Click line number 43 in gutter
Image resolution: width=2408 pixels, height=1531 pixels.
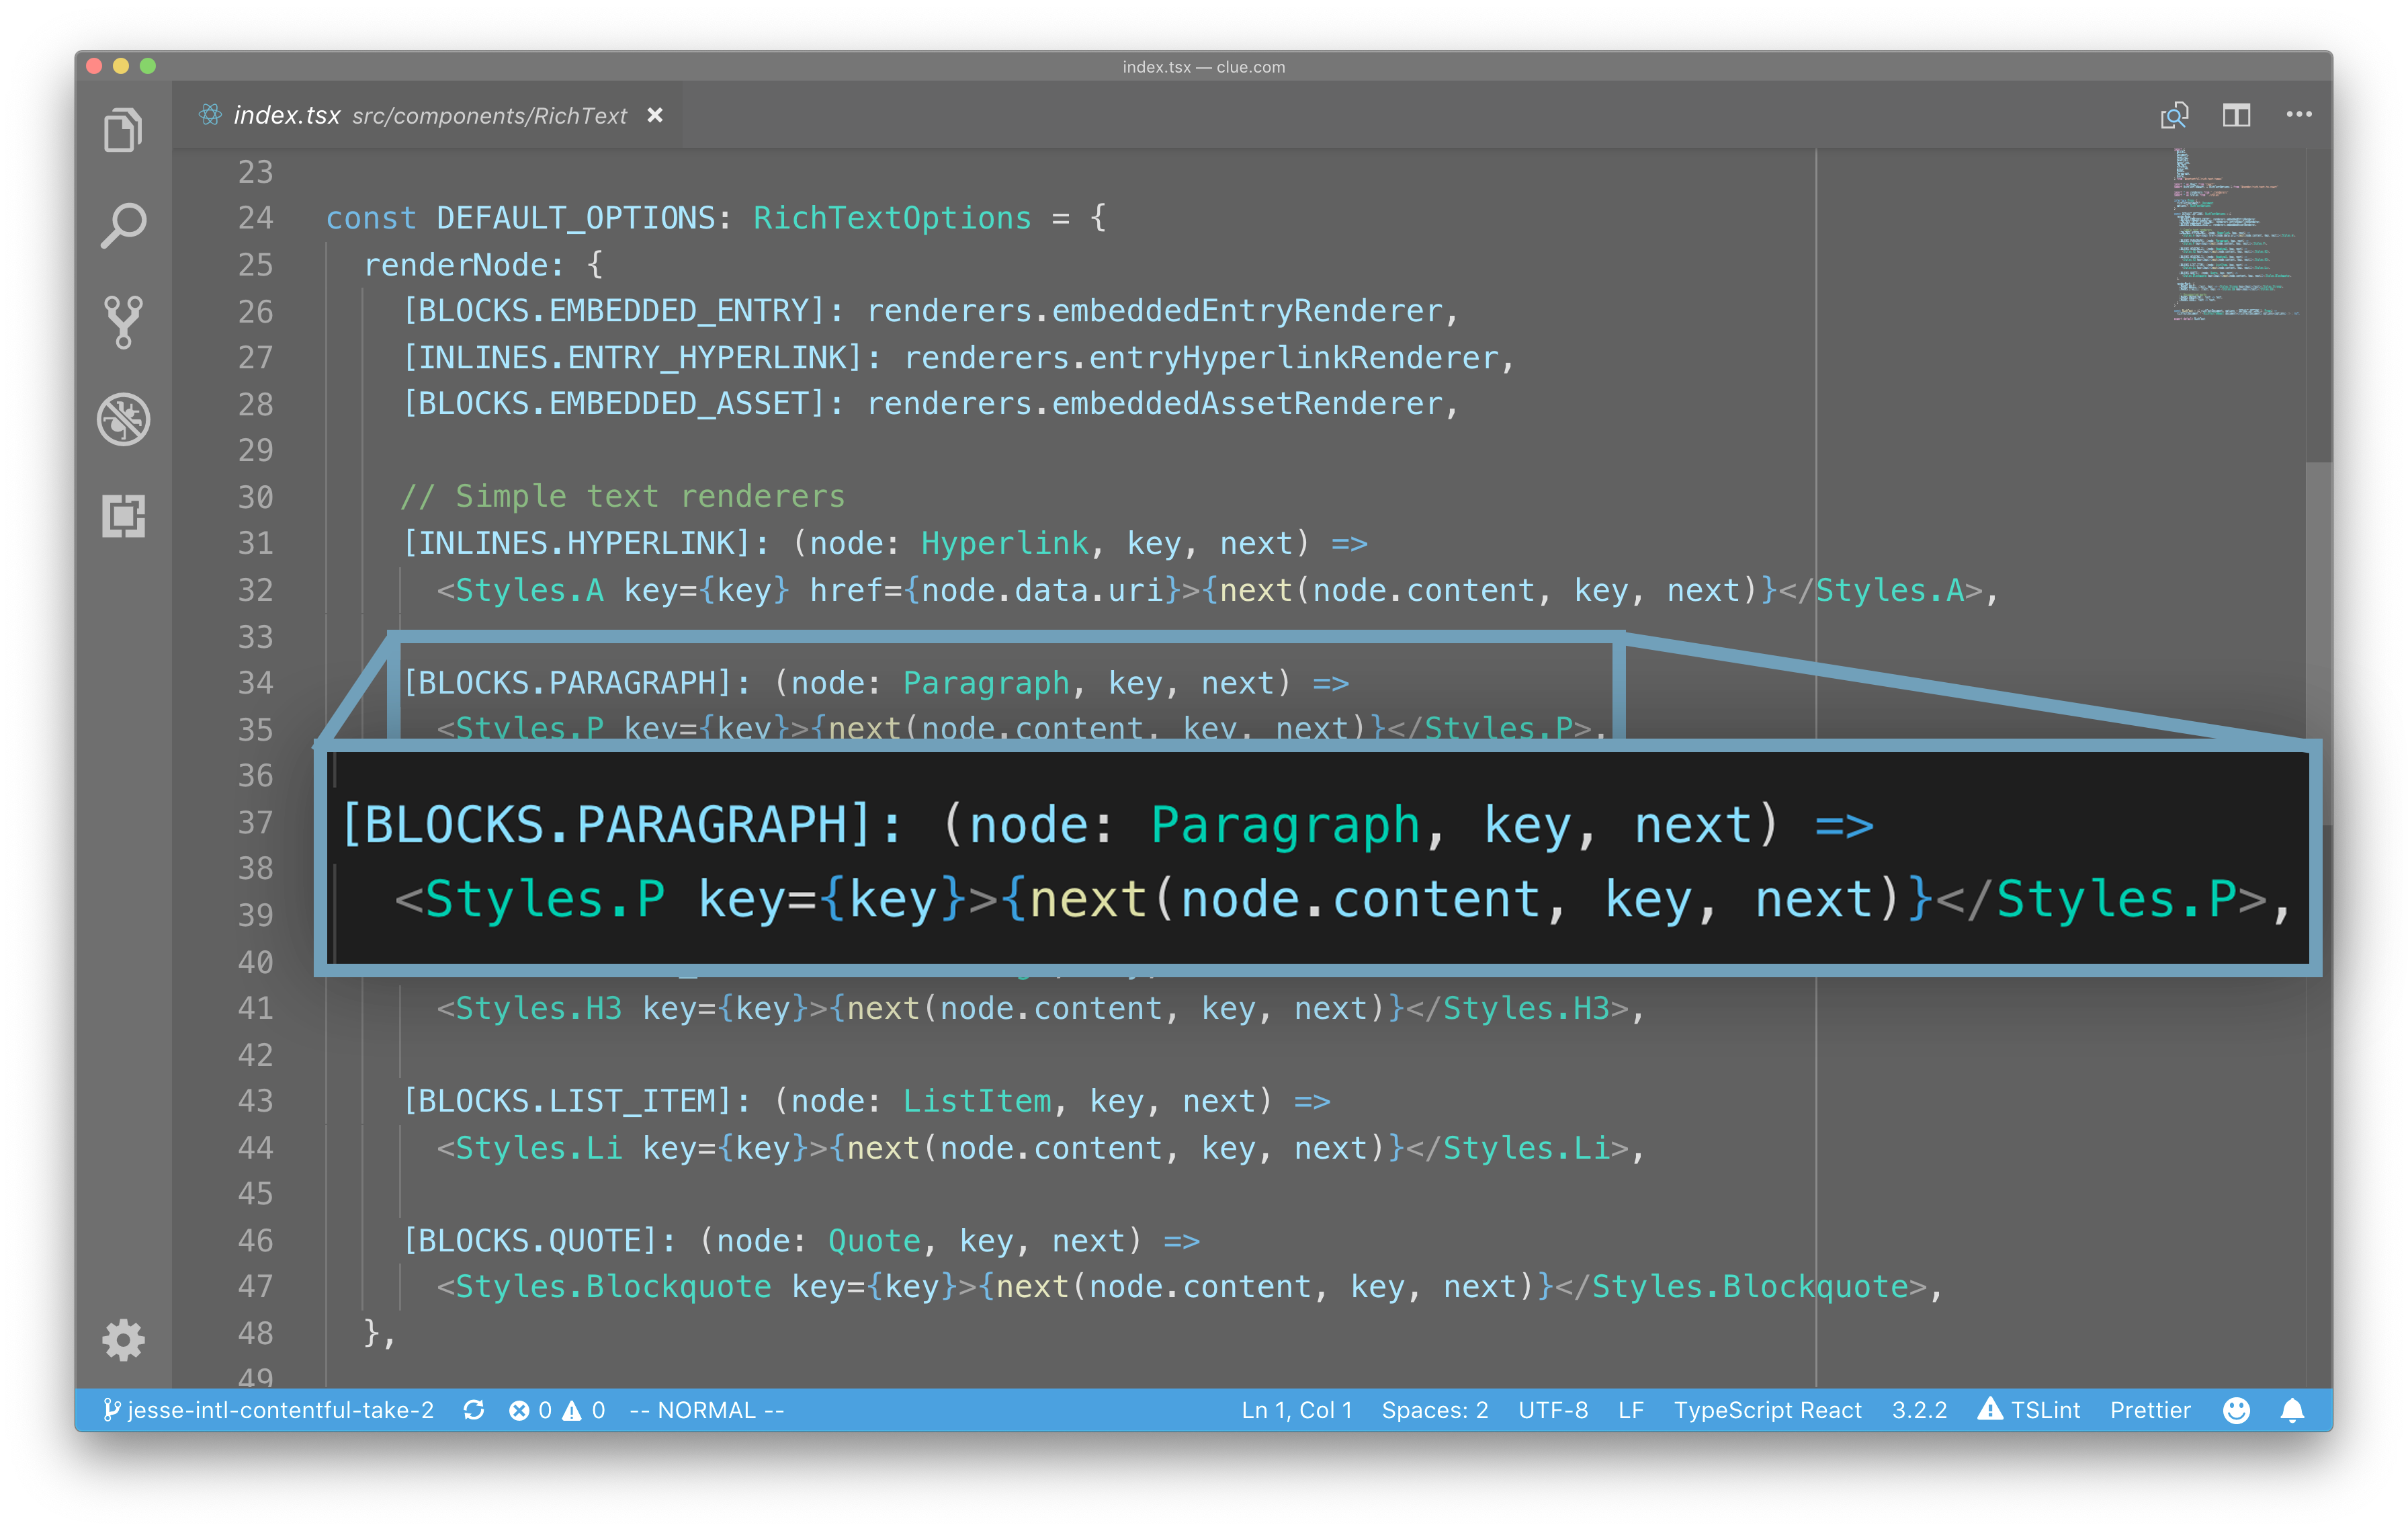[x=256, y=1101]
